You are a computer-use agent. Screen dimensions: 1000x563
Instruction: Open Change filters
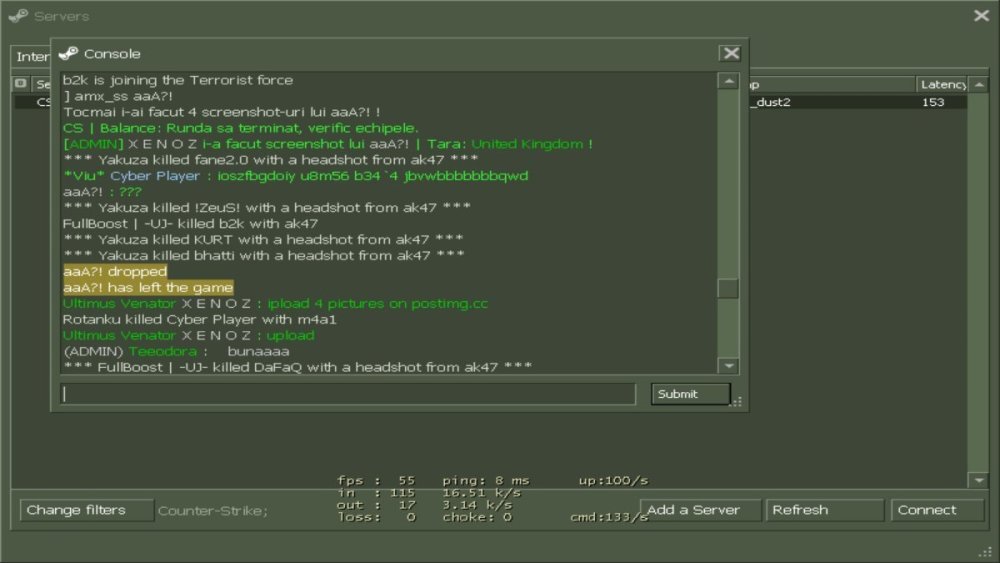tap(86, 510)
